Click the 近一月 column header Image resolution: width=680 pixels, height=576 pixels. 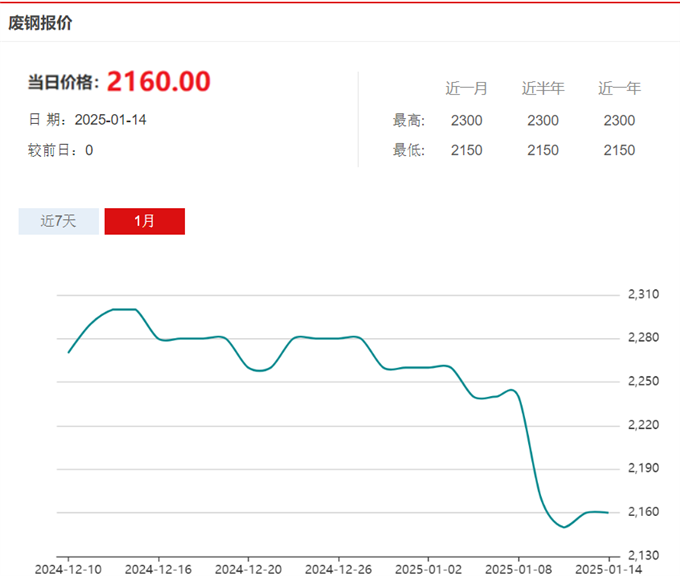(467, 88)
